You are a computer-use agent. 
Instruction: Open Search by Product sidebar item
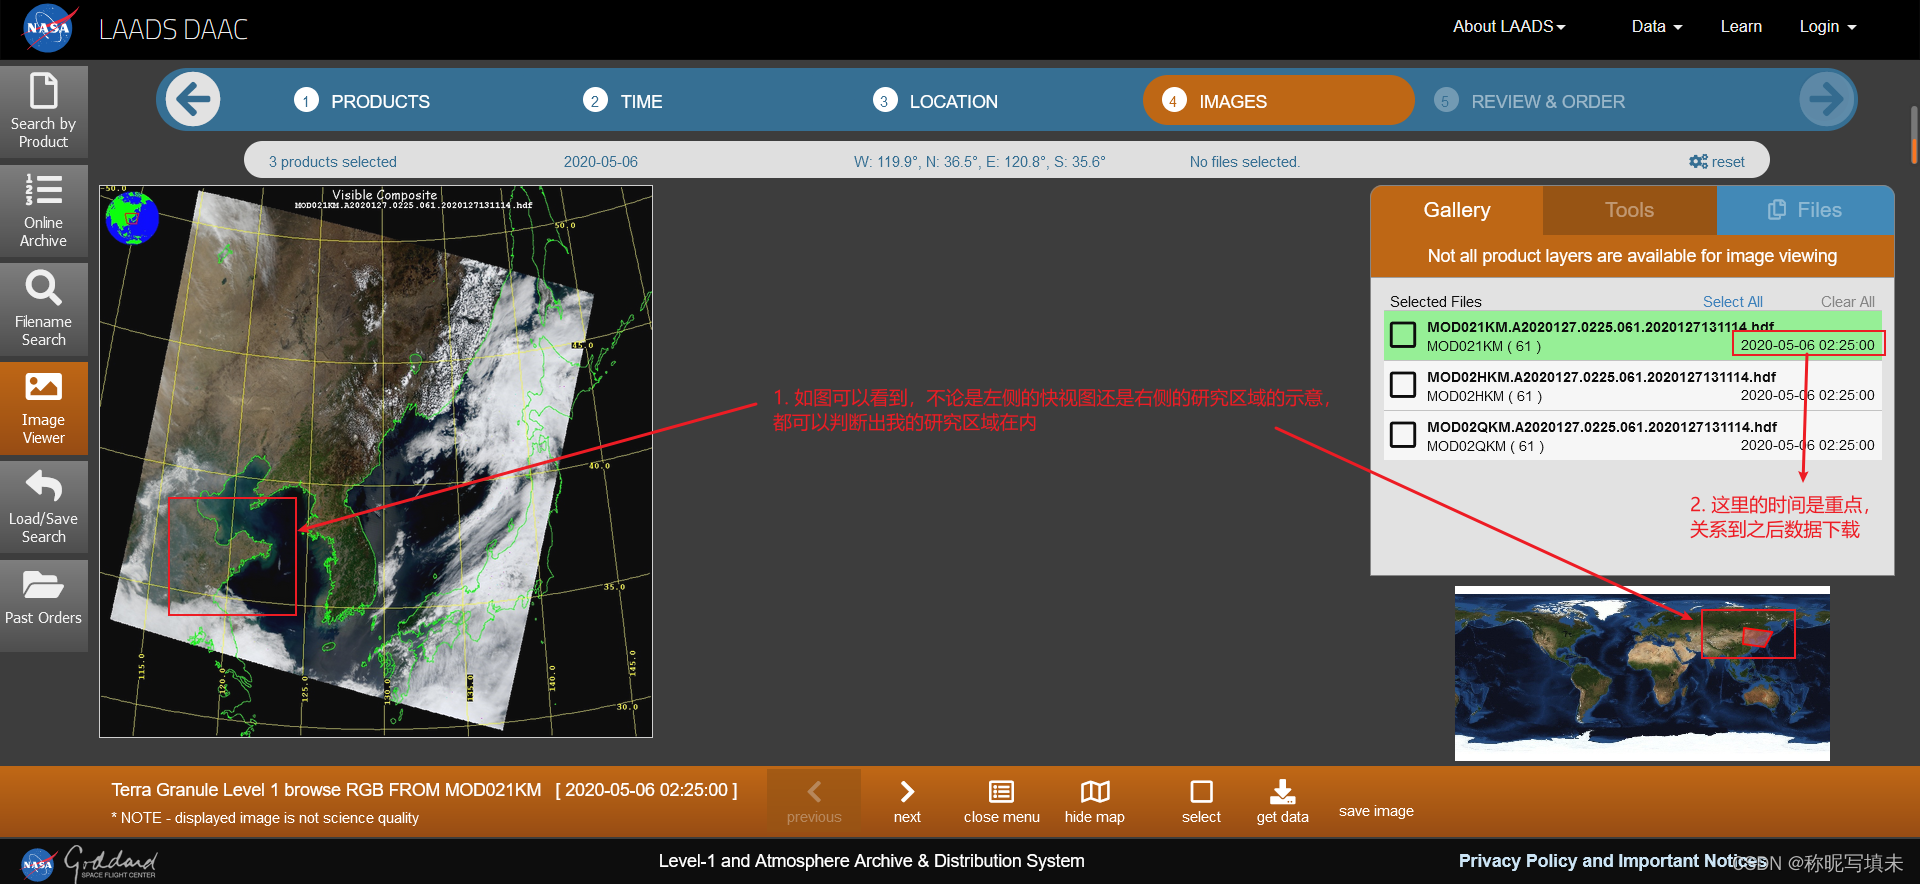[43, 112]
